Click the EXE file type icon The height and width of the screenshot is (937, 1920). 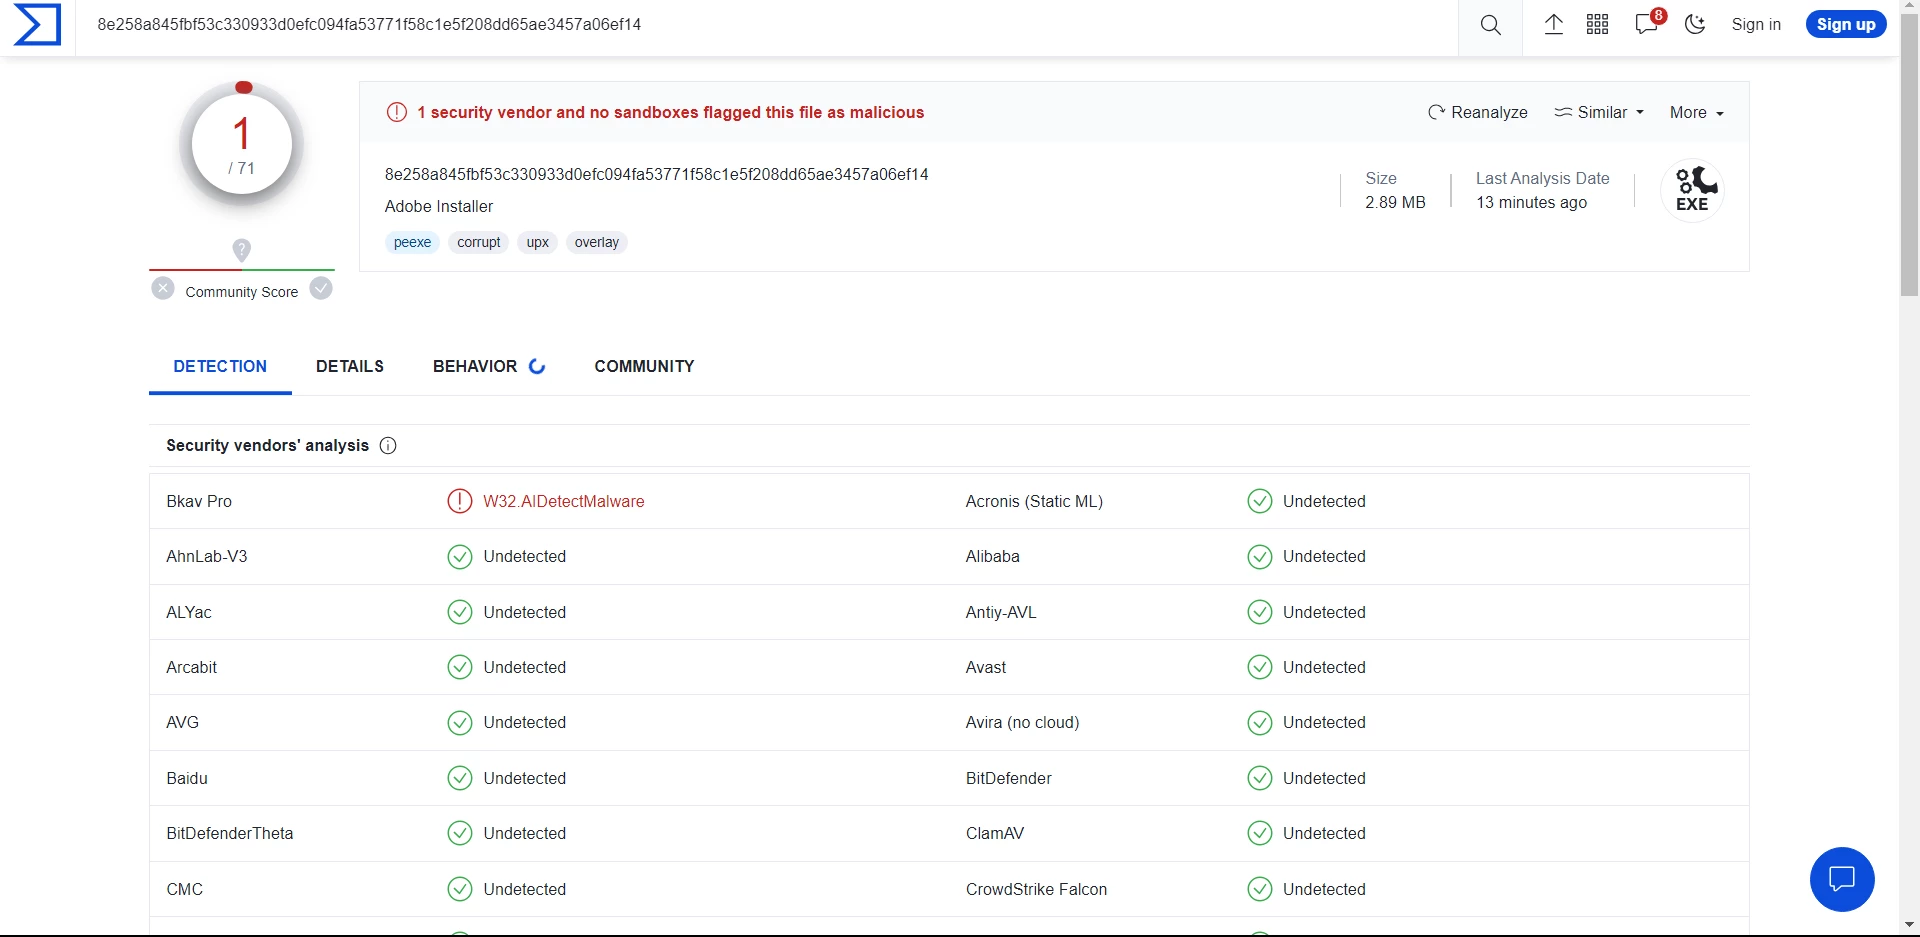click(x=1693, y=190)
